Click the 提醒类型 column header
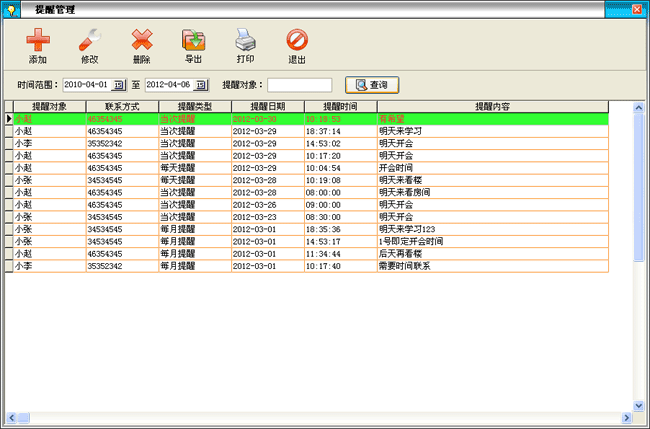Viewport: 650px width, 429px height. [194, 105]
